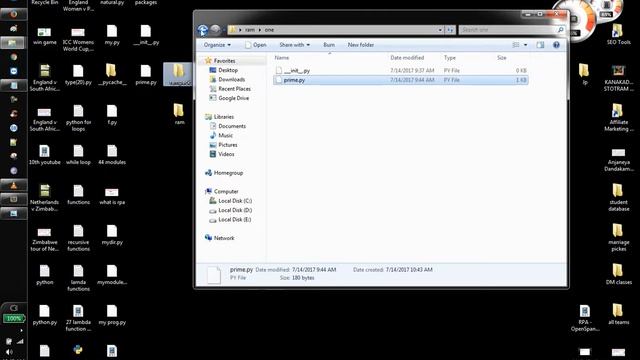Select the '10th youtube' desktop icon
This screenshot has height=360, width=640.
(44, 155)
